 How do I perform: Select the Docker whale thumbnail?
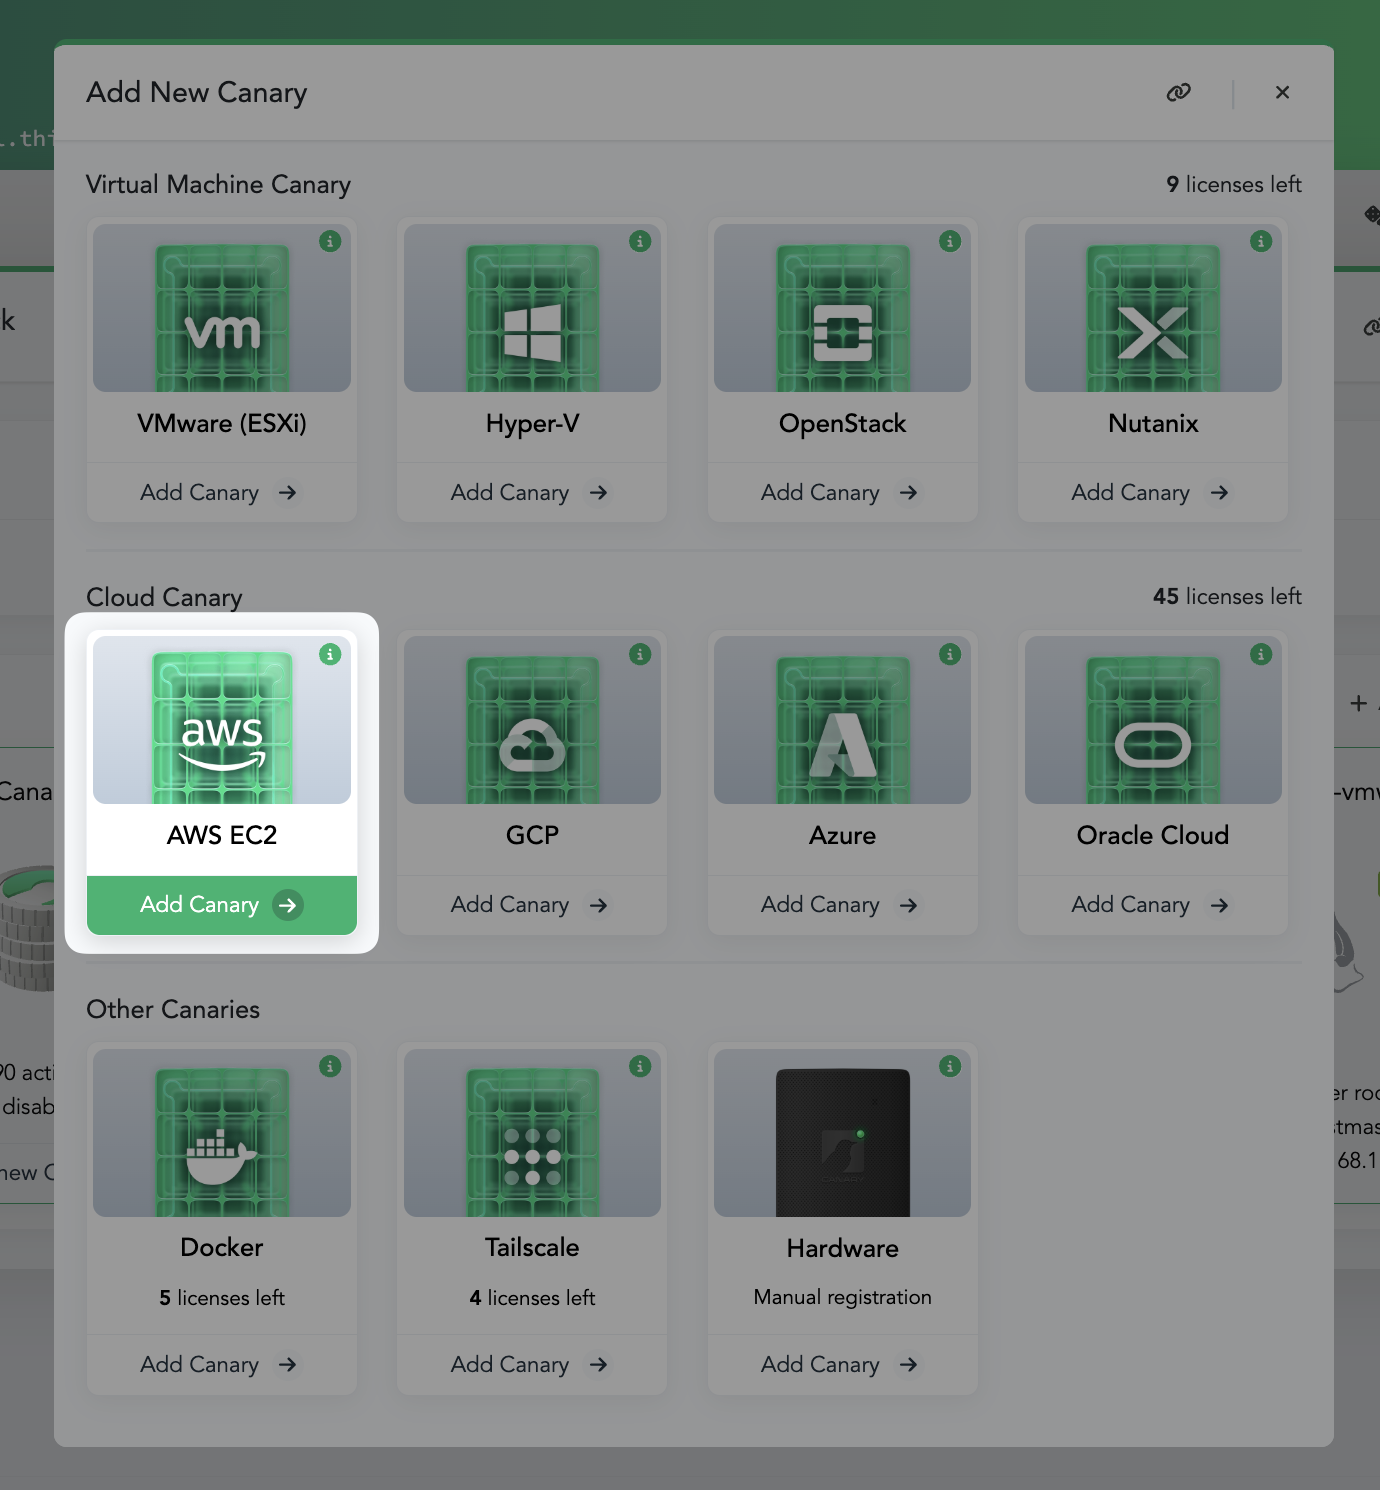coord(222,1141)
